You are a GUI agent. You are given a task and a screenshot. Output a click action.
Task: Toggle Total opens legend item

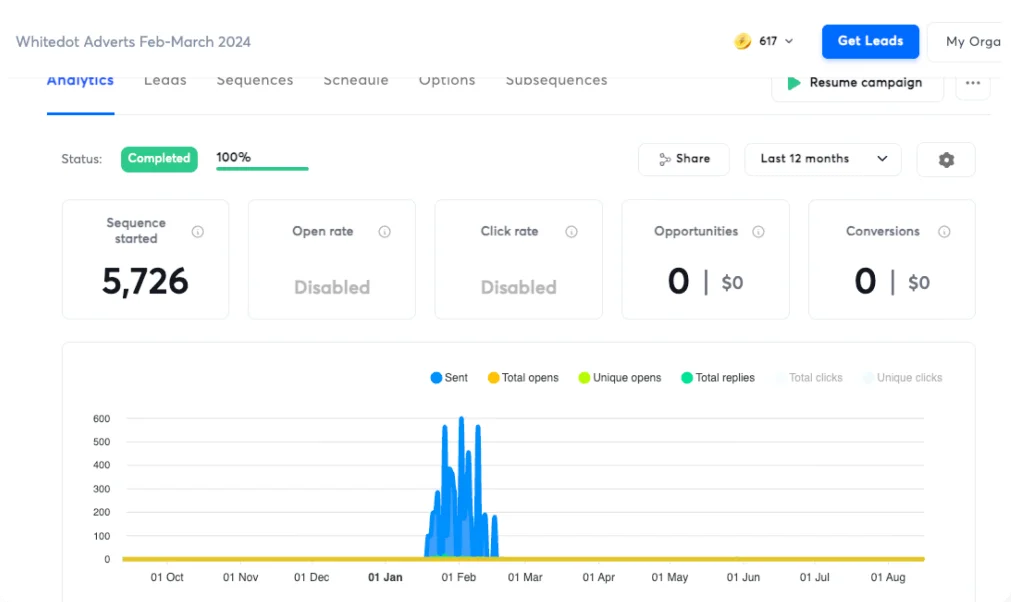coord(522,378)
